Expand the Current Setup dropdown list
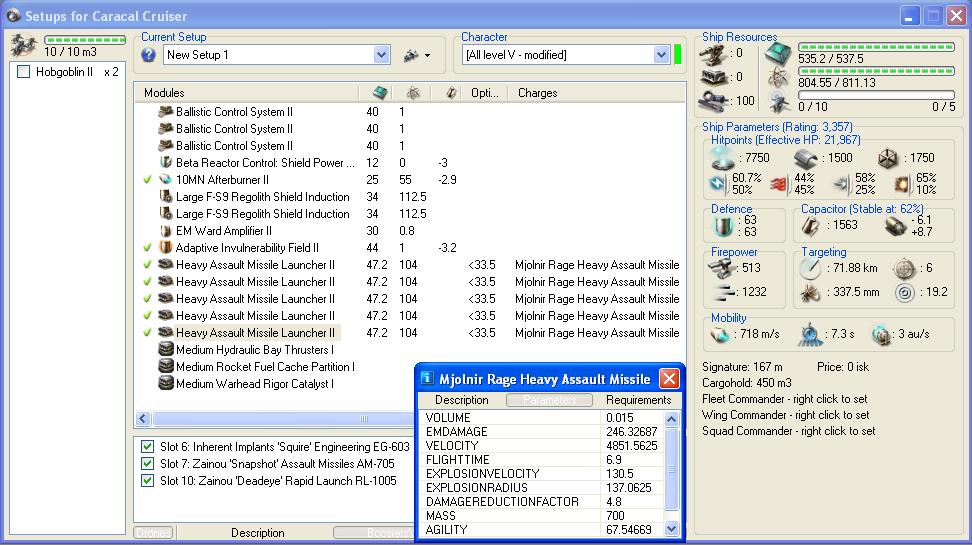 tap(381, 56)
